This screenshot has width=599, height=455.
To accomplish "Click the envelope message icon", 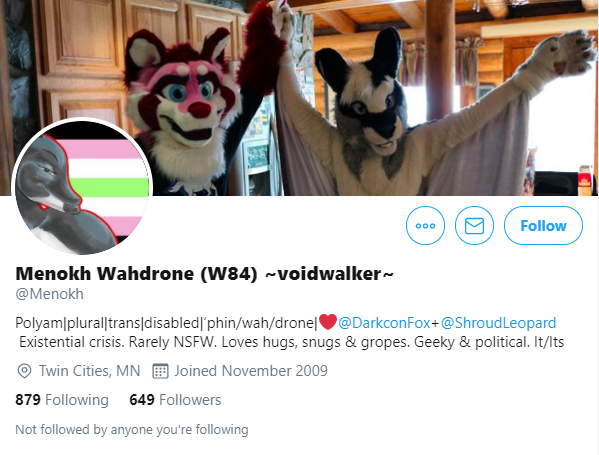I will [x=474, y=225].
